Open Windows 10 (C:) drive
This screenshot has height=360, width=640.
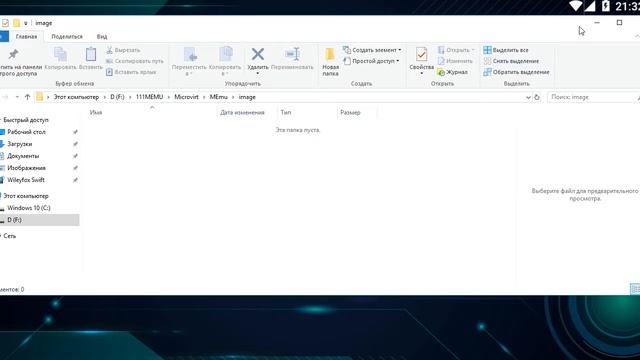pyautogui.click(x=29, y=208)
